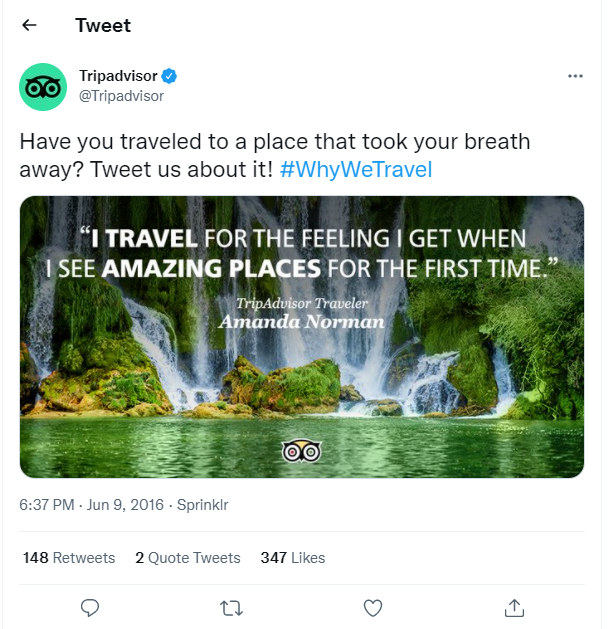Click the Sprinklr source label

[202, 505]
